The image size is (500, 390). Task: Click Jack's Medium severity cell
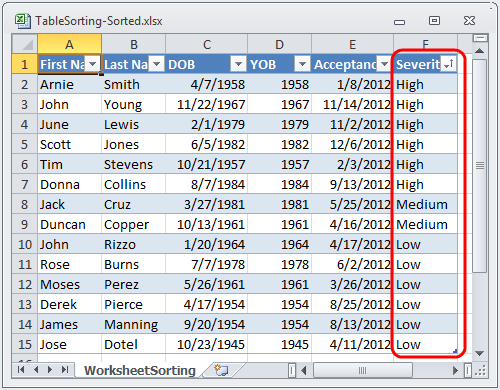(x=425, y=204)
